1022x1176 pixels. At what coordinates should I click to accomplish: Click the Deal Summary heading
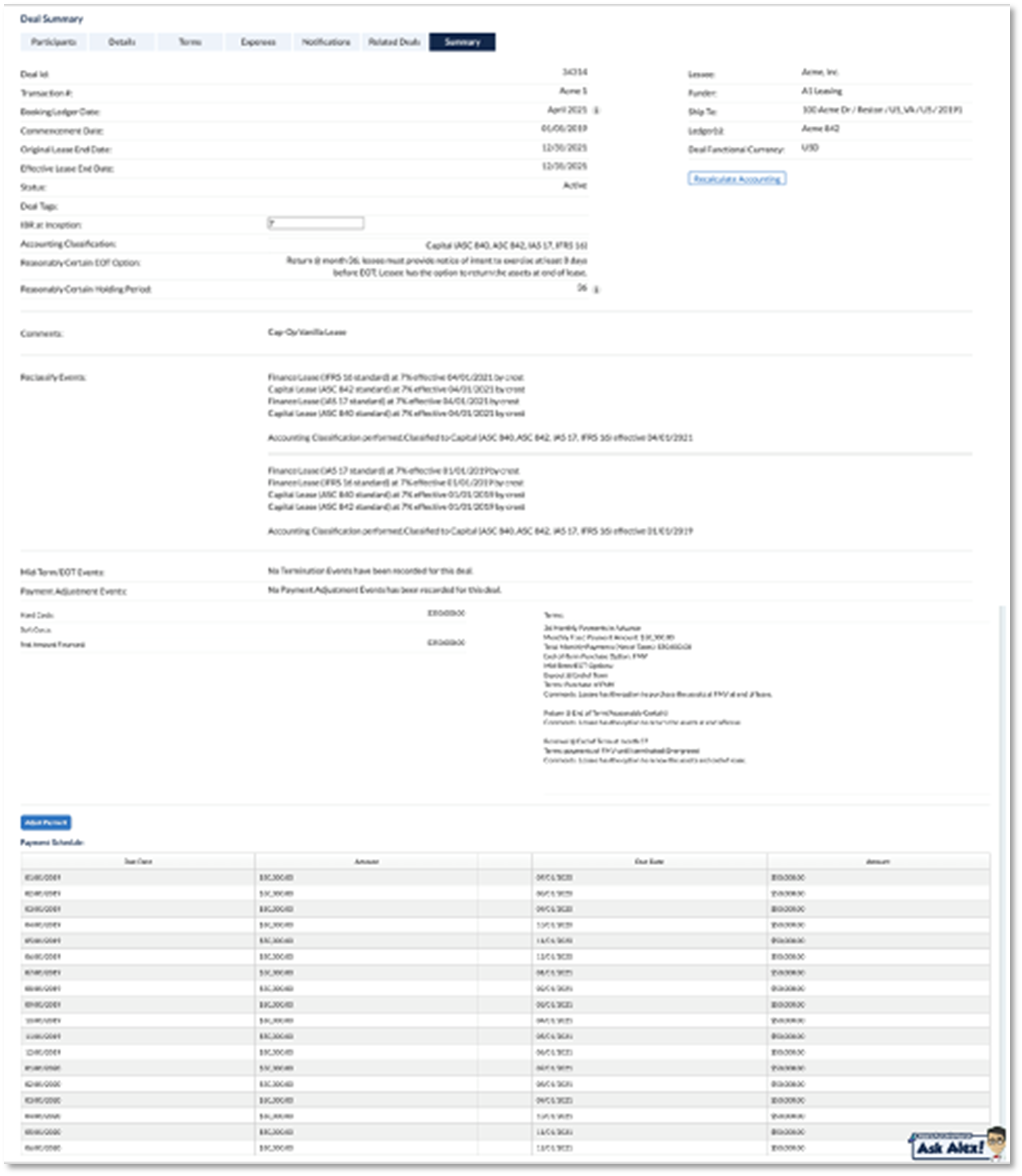(52, 19)
